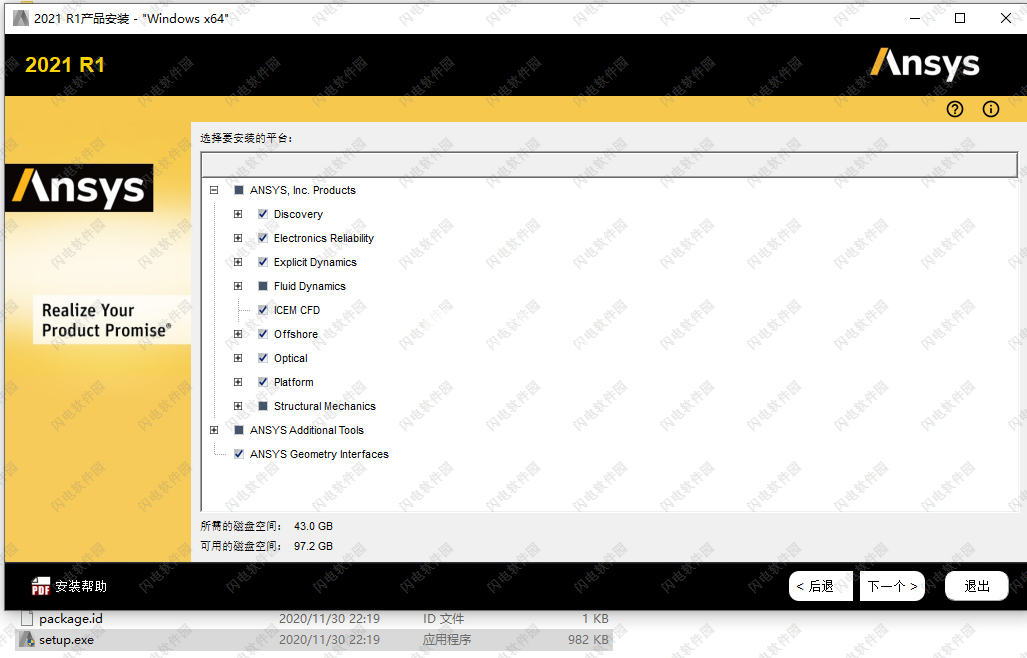Expand the Explicit Dynamics node

pyautogui.click(x=238, y=262)
